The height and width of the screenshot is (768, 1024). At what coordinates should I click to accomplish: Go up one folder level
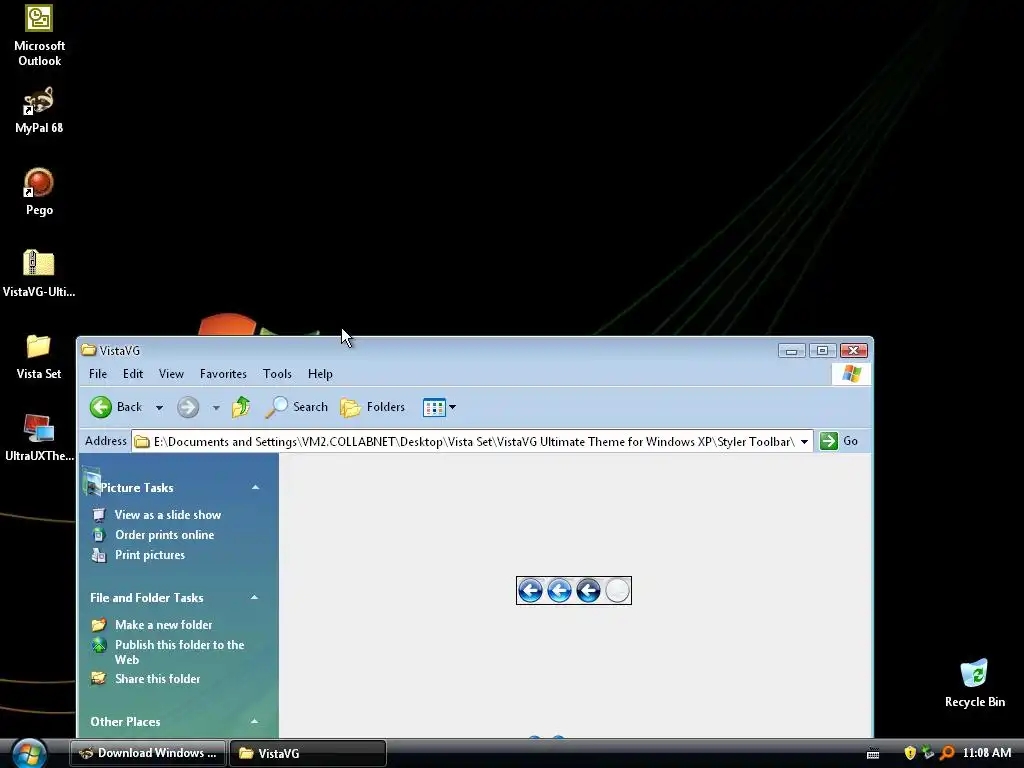(x=241, y=407)
